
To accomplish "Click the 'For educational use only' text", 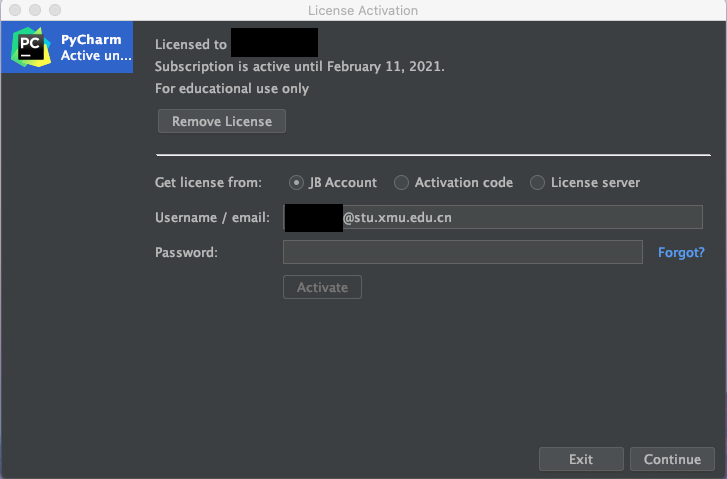I will (x=232, y=89).
